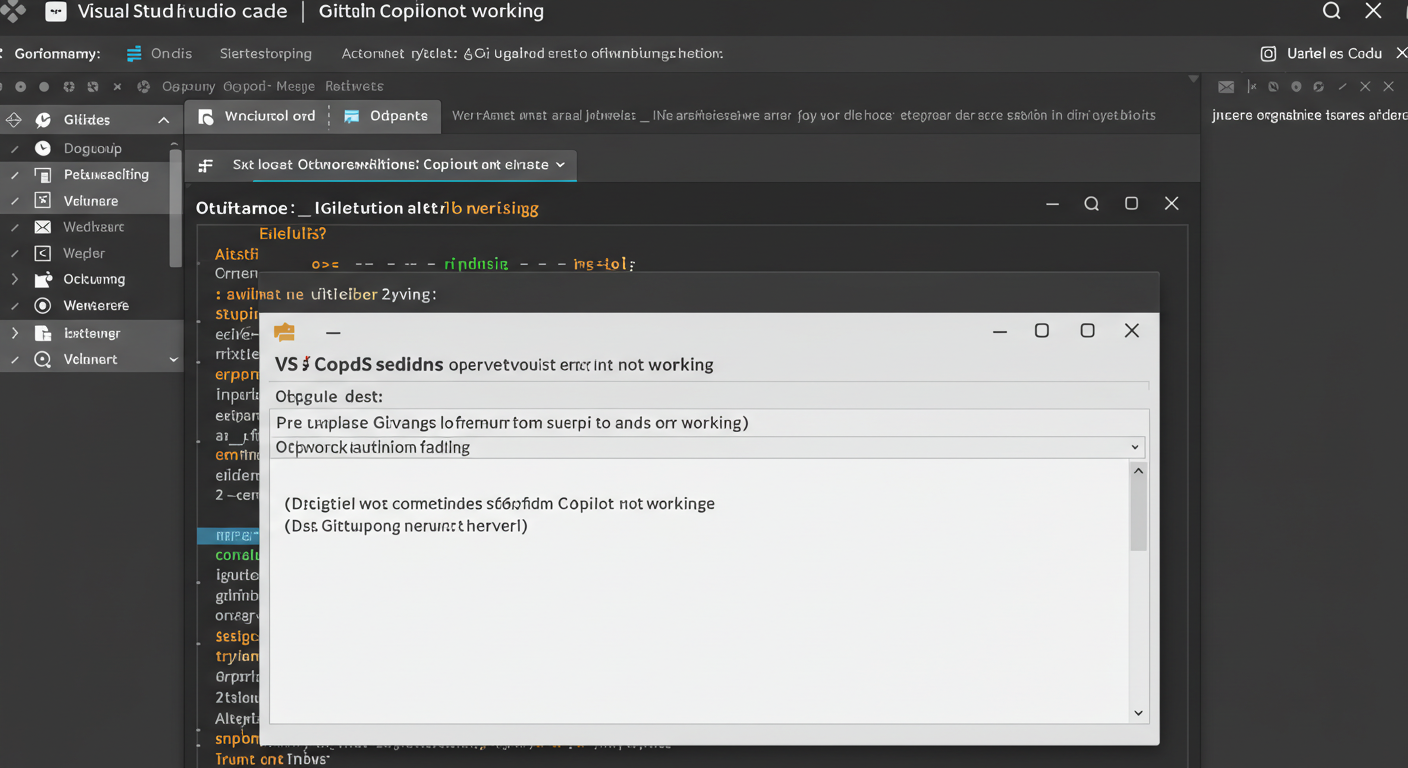1408x768 pixels.
Task: Toggle the checkmark next to Weder
Action: click(15, 254)
